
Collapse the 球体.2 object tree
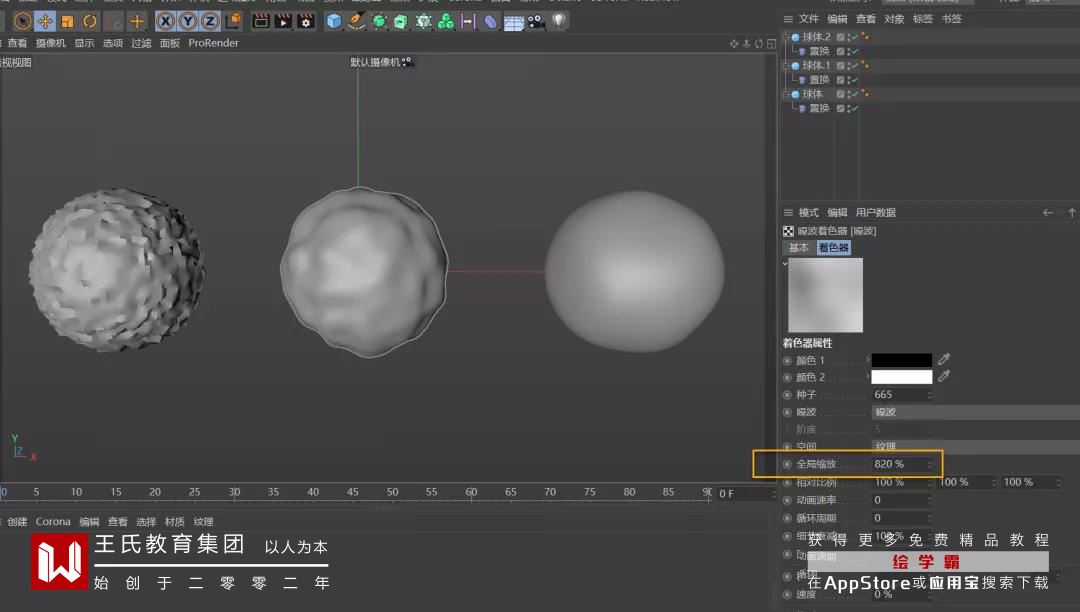pyautogui.click(x=785, y=36)
